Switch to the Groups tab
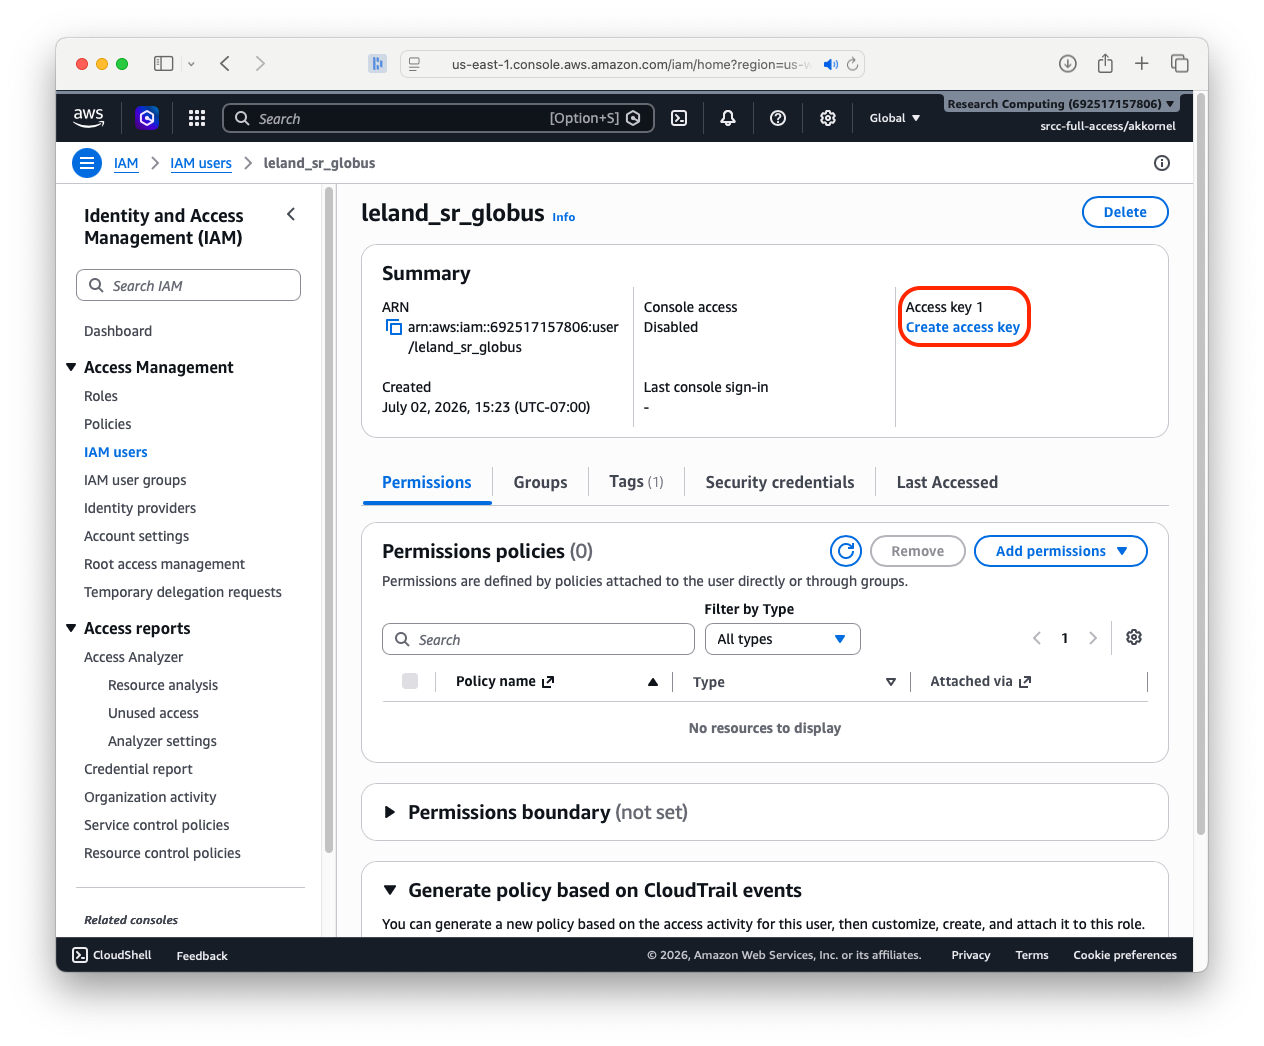Screen dimensions: 1264x1046 [540, 482]
